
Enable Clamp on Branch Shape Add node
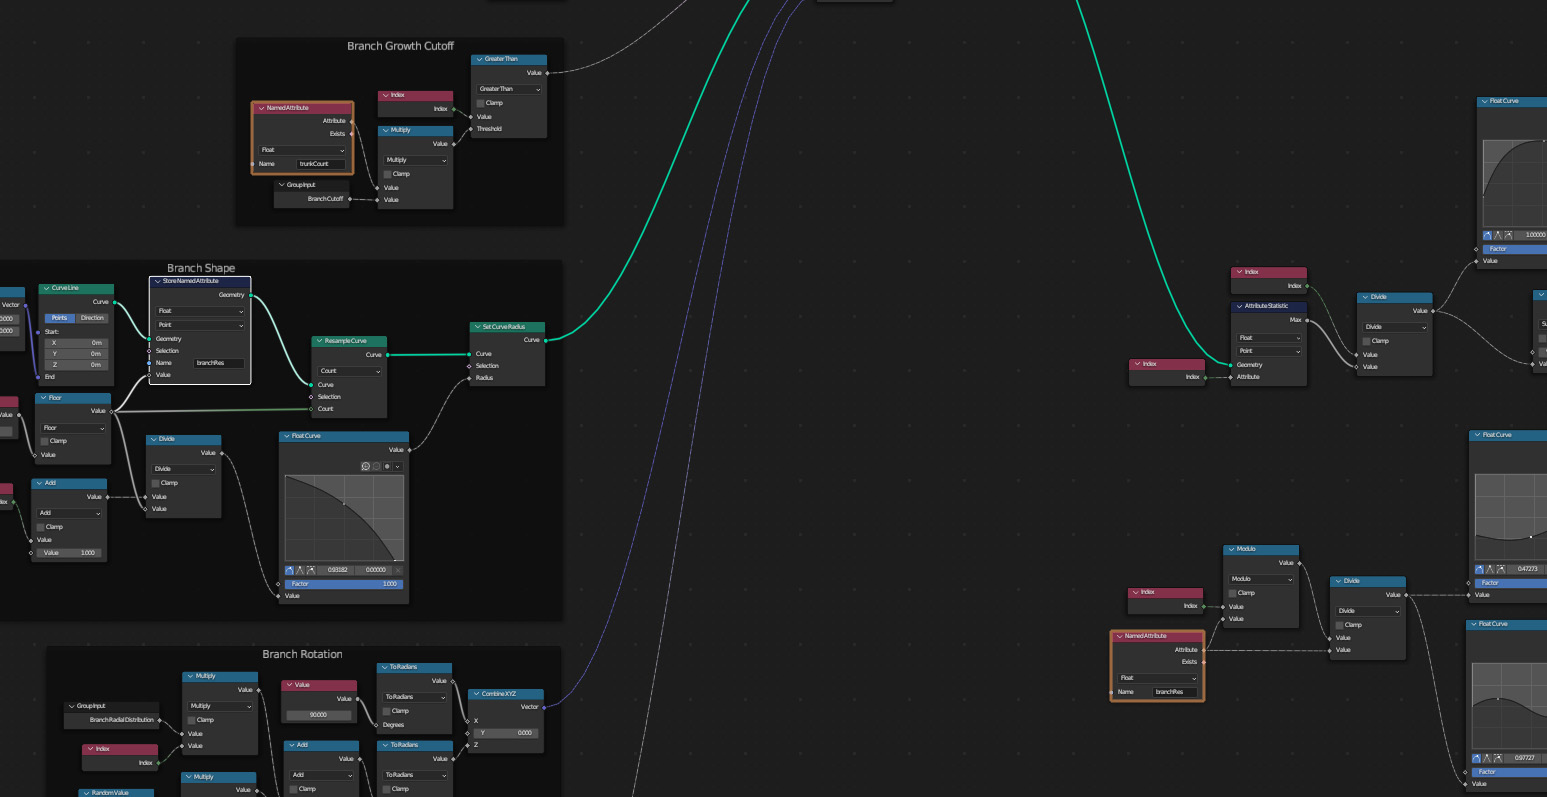pyautogui.click(x=41, y=527)
